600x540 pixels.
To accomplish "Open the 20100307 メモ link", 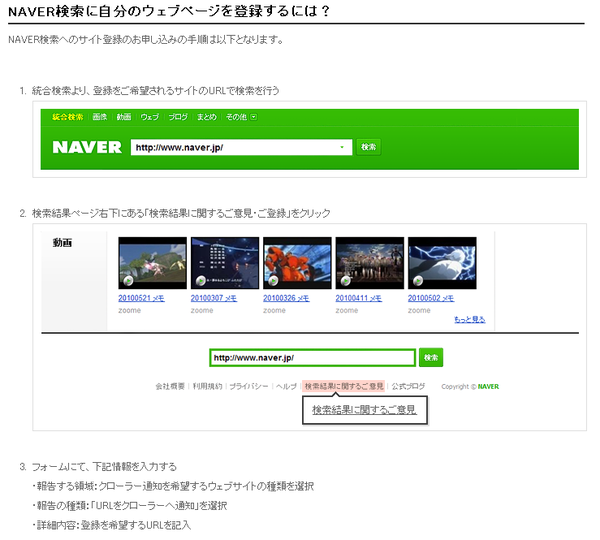I will coord(214,298).
